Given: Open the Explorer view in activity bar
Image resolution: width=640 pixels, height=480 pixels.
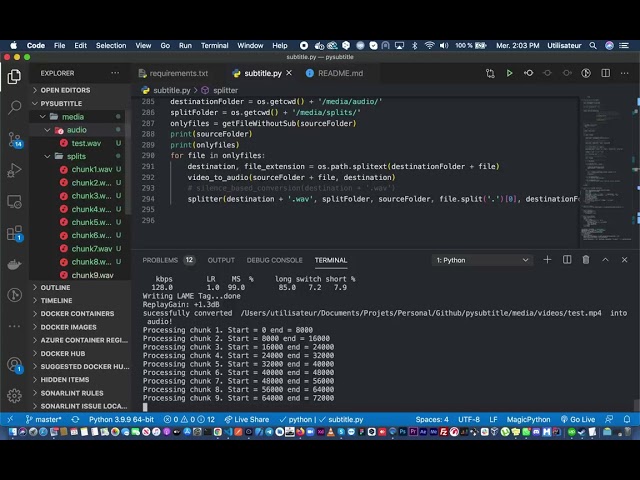Looking at the screenshot, I should (x=14, y=77).
